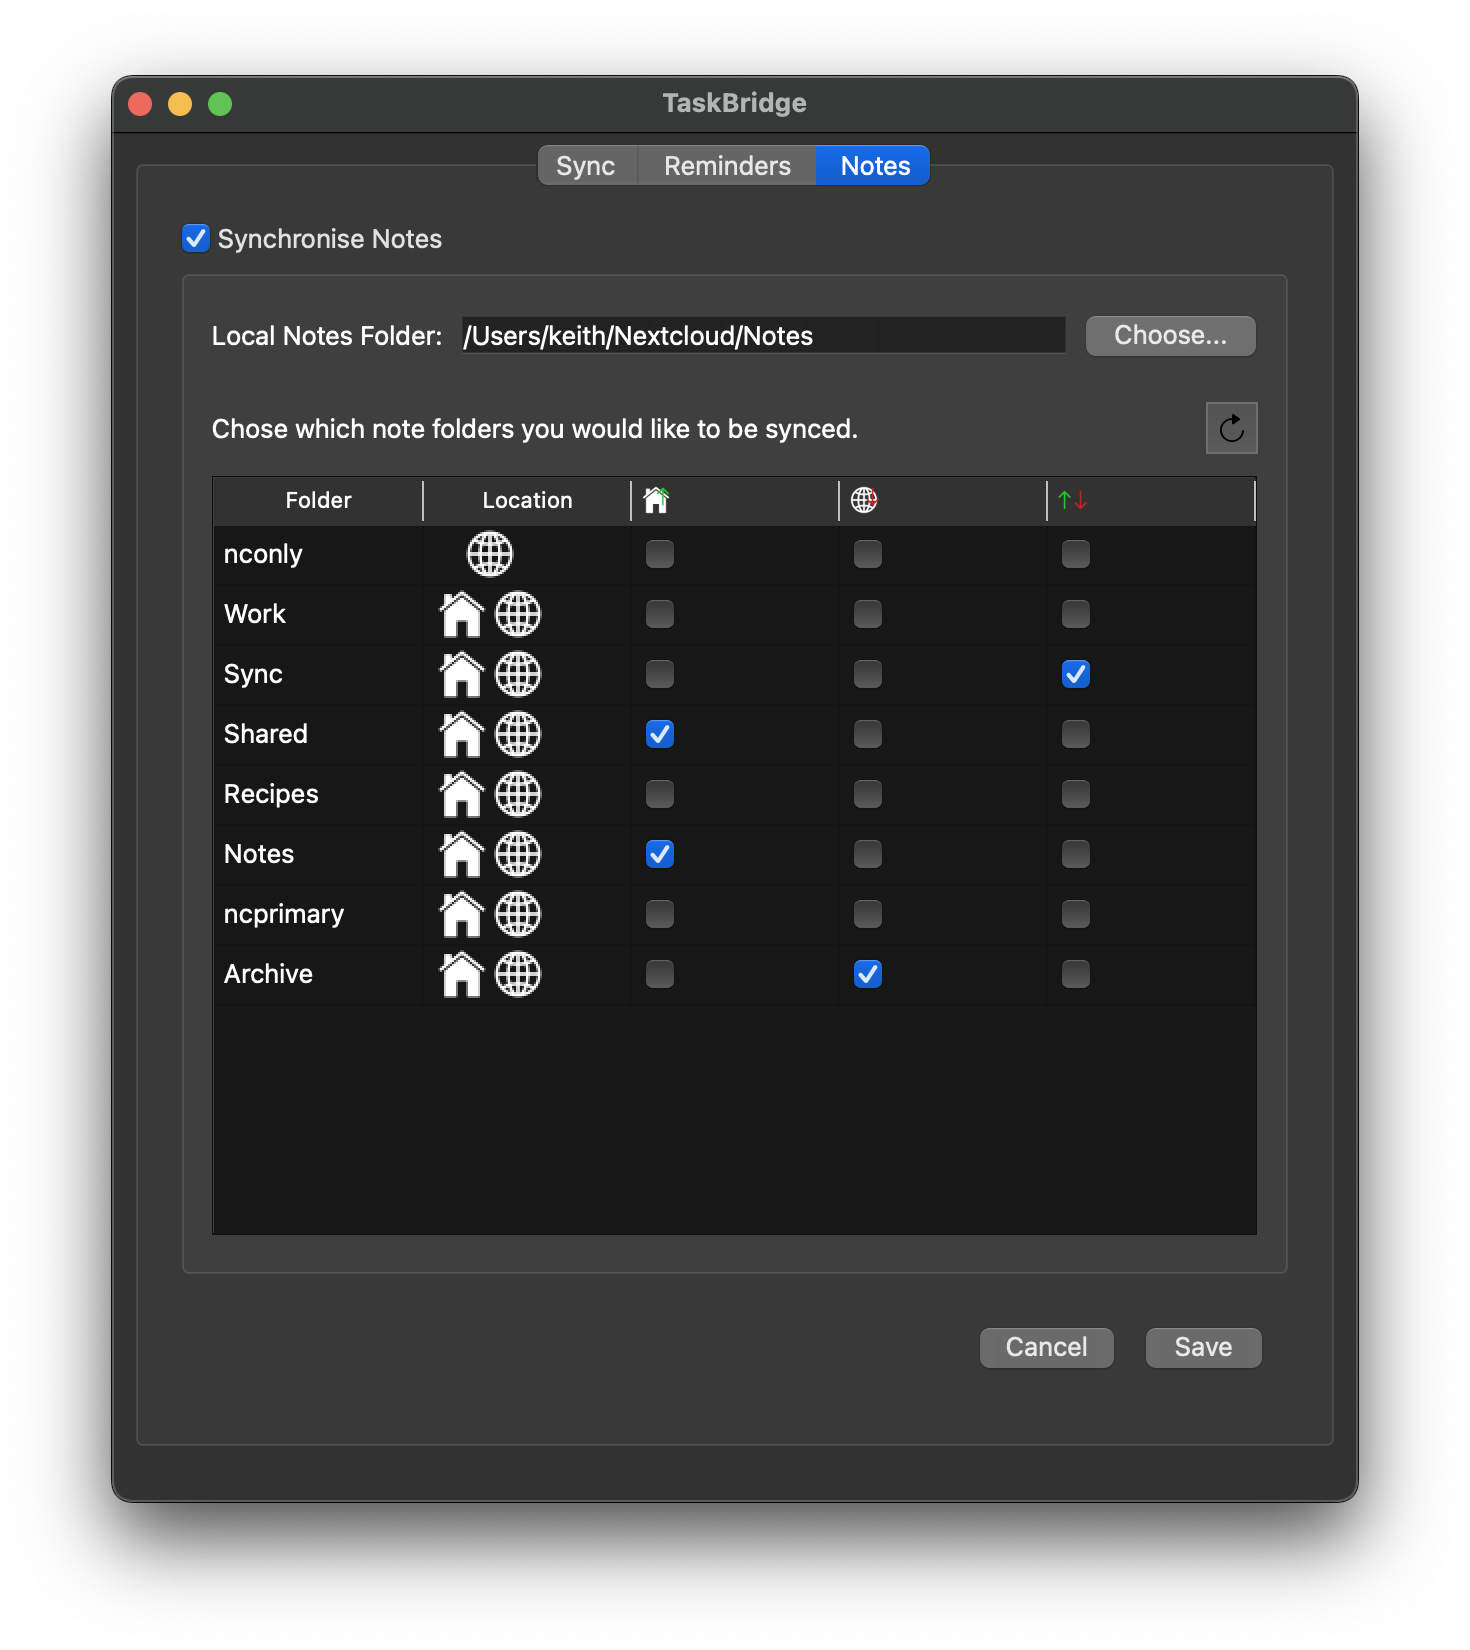Viewport: 1470px width, 1650px height.
Task: Click the bidirectional arrows column header icon
Action: pyautogui.click(x=1072, y=500)
